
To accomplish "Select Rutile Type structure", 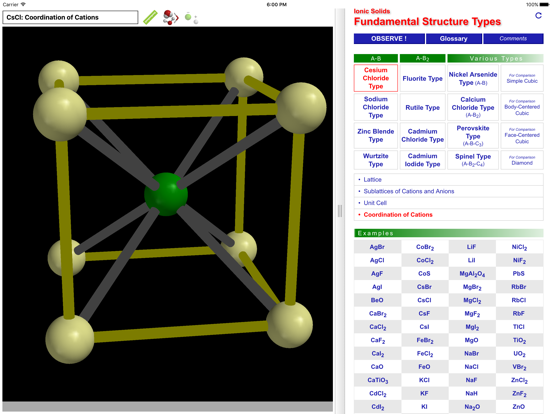I will (x=422, y=107).
